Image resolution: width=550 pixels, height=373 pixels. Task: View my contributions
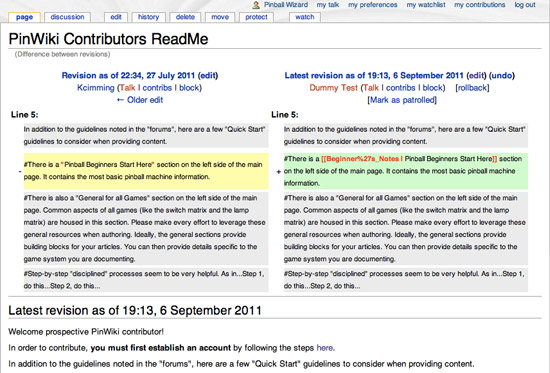[479, 5]
